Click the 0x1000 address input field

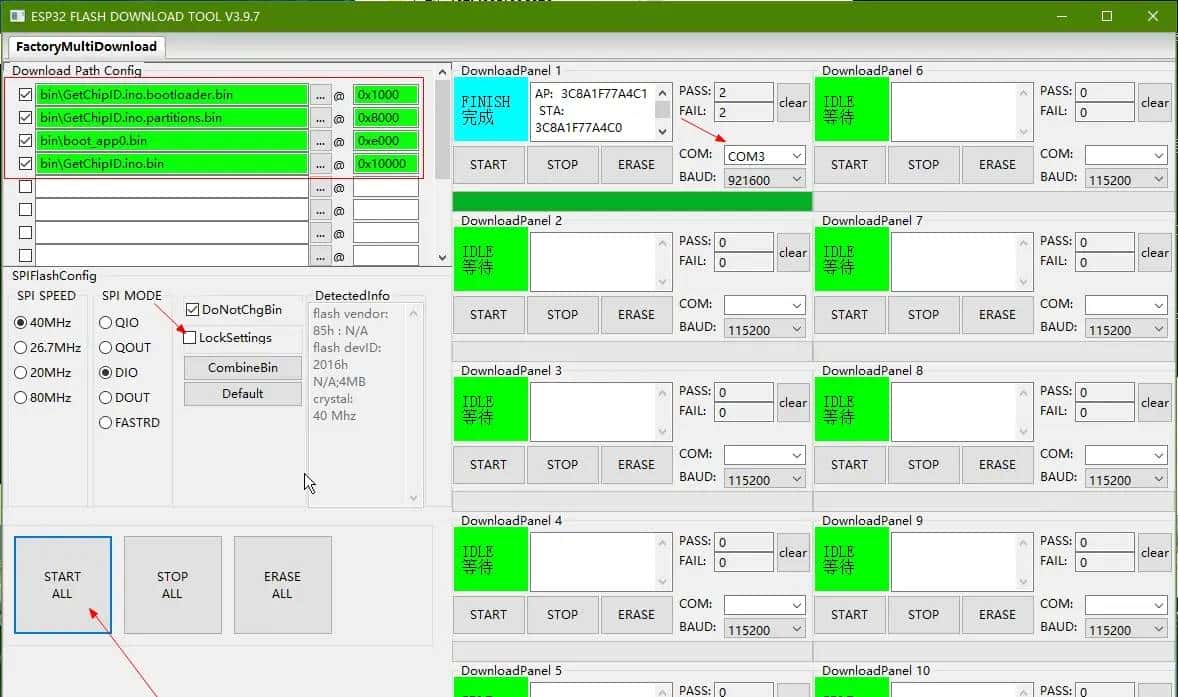[385, 95]
